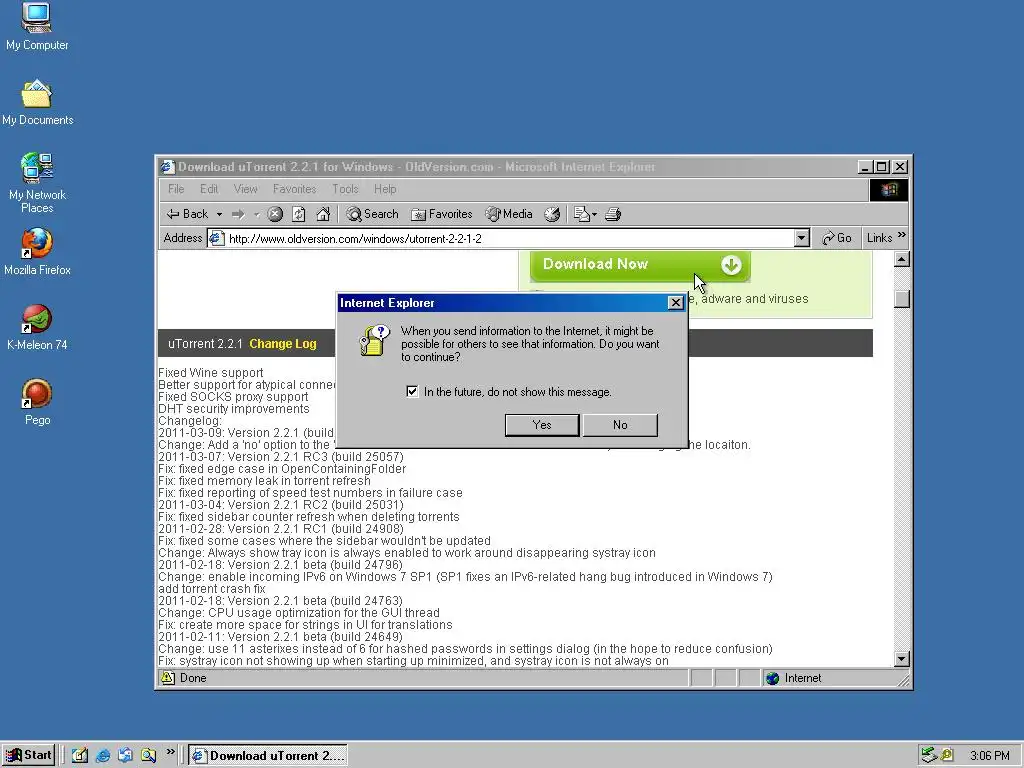This screenshot has height=768, width=1024.
Task: Click the green Download Now button
Action: [640, 265]
